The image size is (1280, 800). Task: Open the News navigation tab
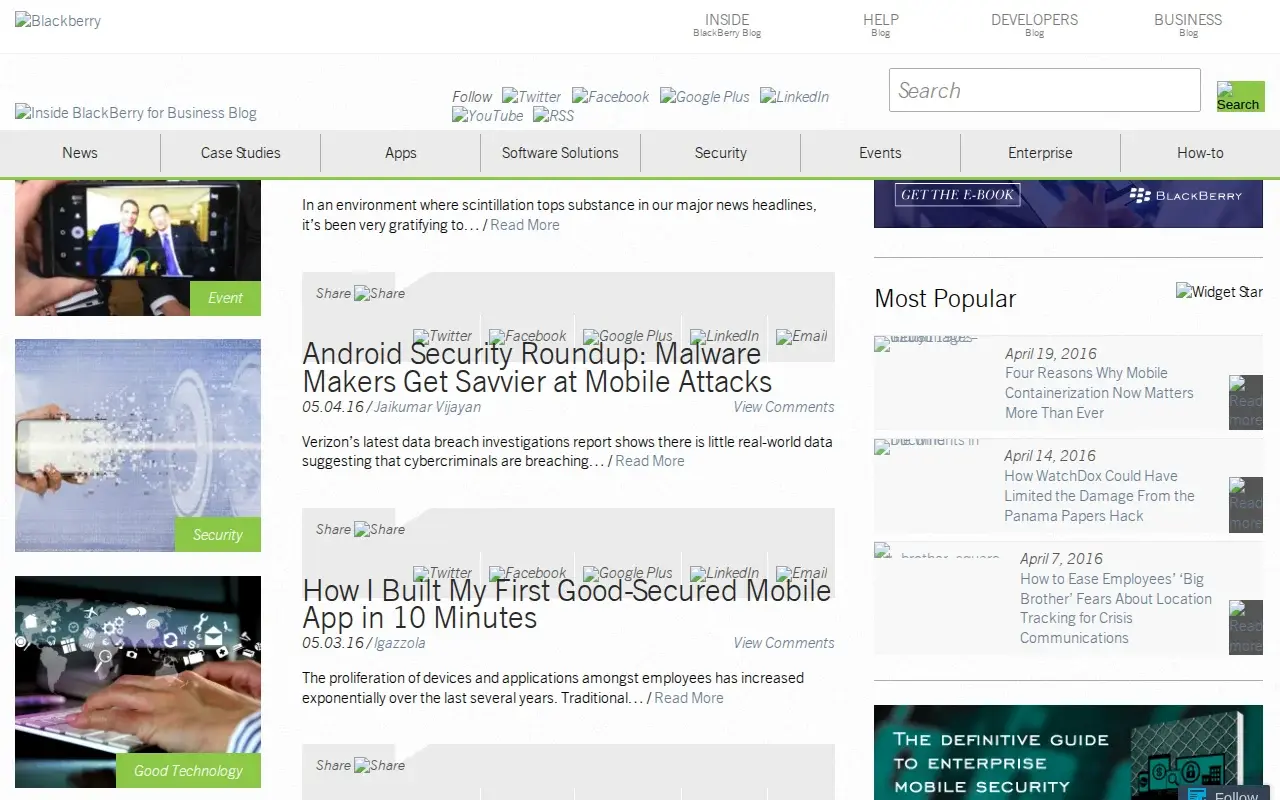click(80, 153)
